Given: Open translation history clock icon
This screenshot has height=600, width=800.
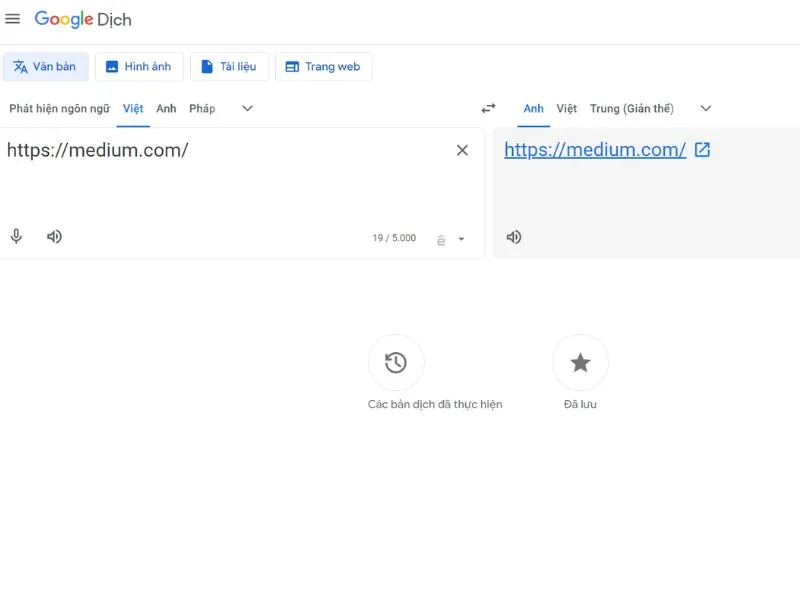Looking at the screenshot, I should point(396,363).
